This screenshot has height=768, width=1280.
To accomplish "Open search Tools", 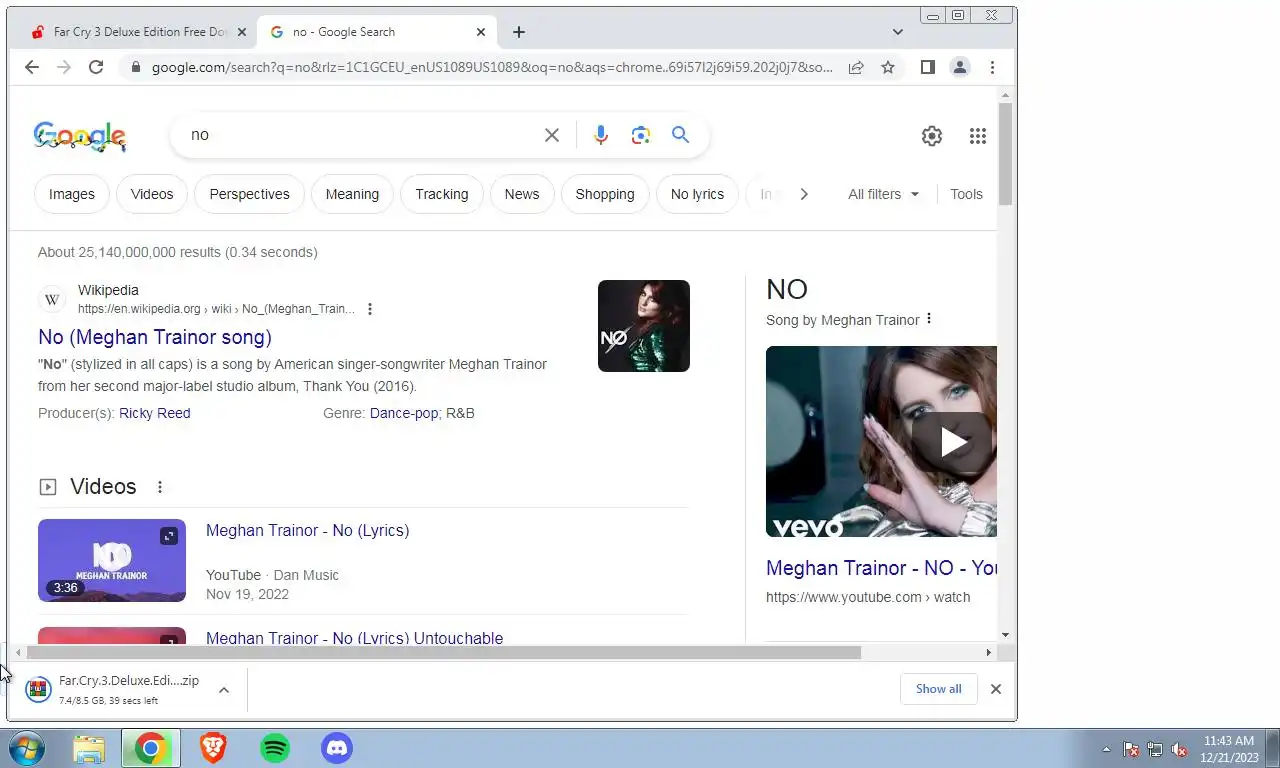I will [x=966, y=194].
